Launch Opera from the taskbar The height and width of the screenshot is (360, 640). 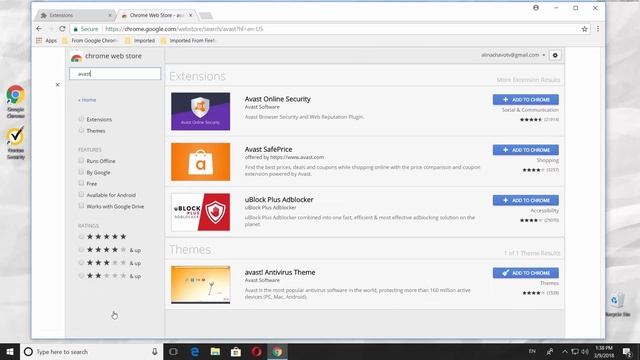pyautogui.click(x=256, y=351)
